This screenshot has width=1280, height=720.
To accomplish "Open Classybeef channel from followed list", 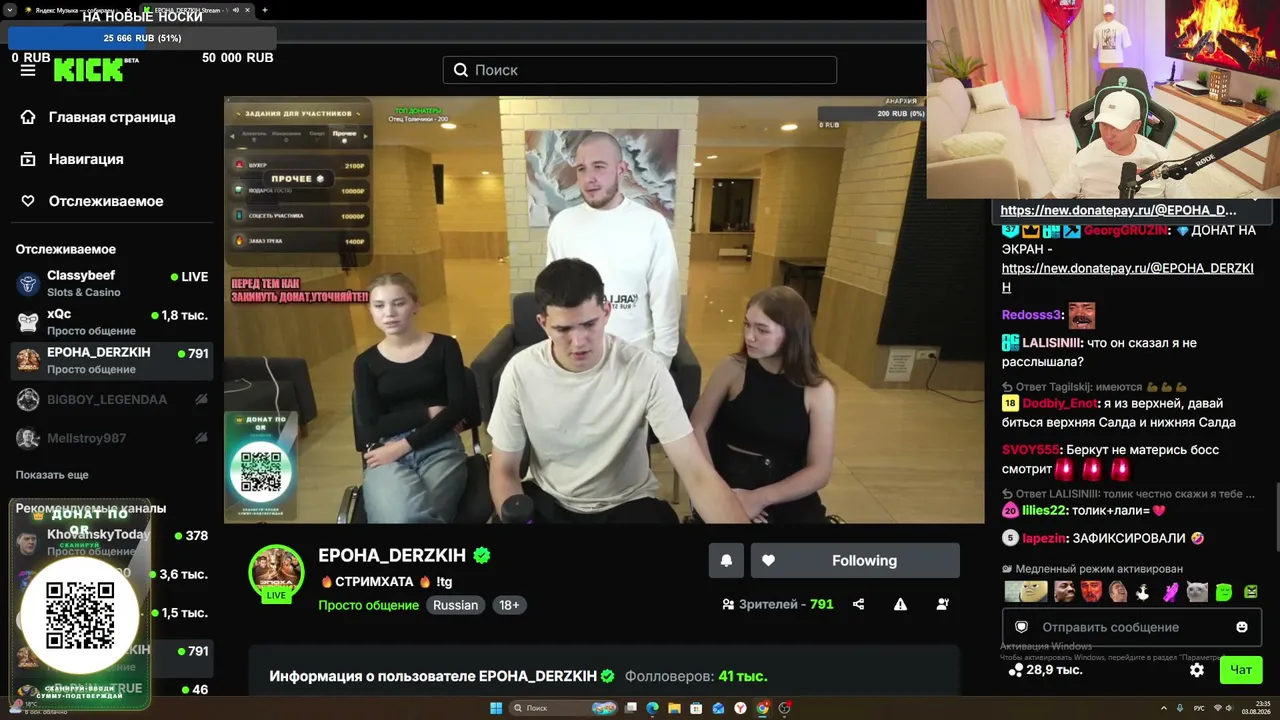I will [112, 283].
